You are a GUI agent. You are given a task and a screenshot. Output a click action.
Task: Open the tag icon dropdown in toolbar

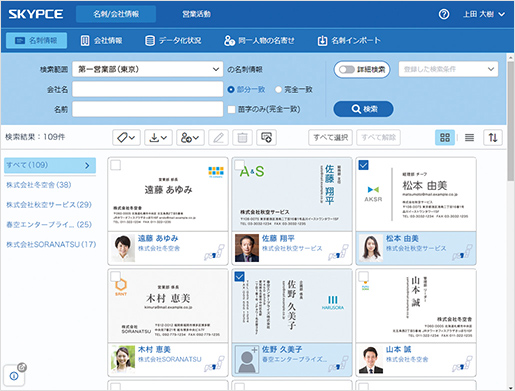tap(126, 137)
